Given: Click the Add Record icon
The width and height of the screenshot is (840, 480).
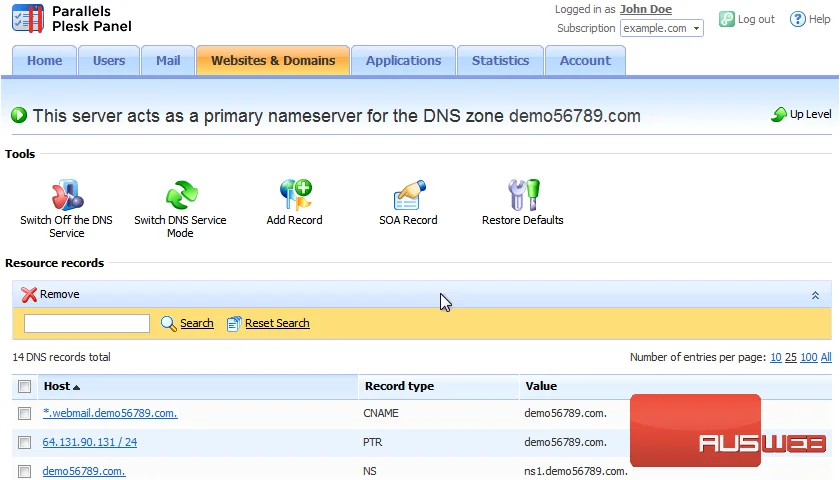Looking at the screenshot, I should click(295, 194).
